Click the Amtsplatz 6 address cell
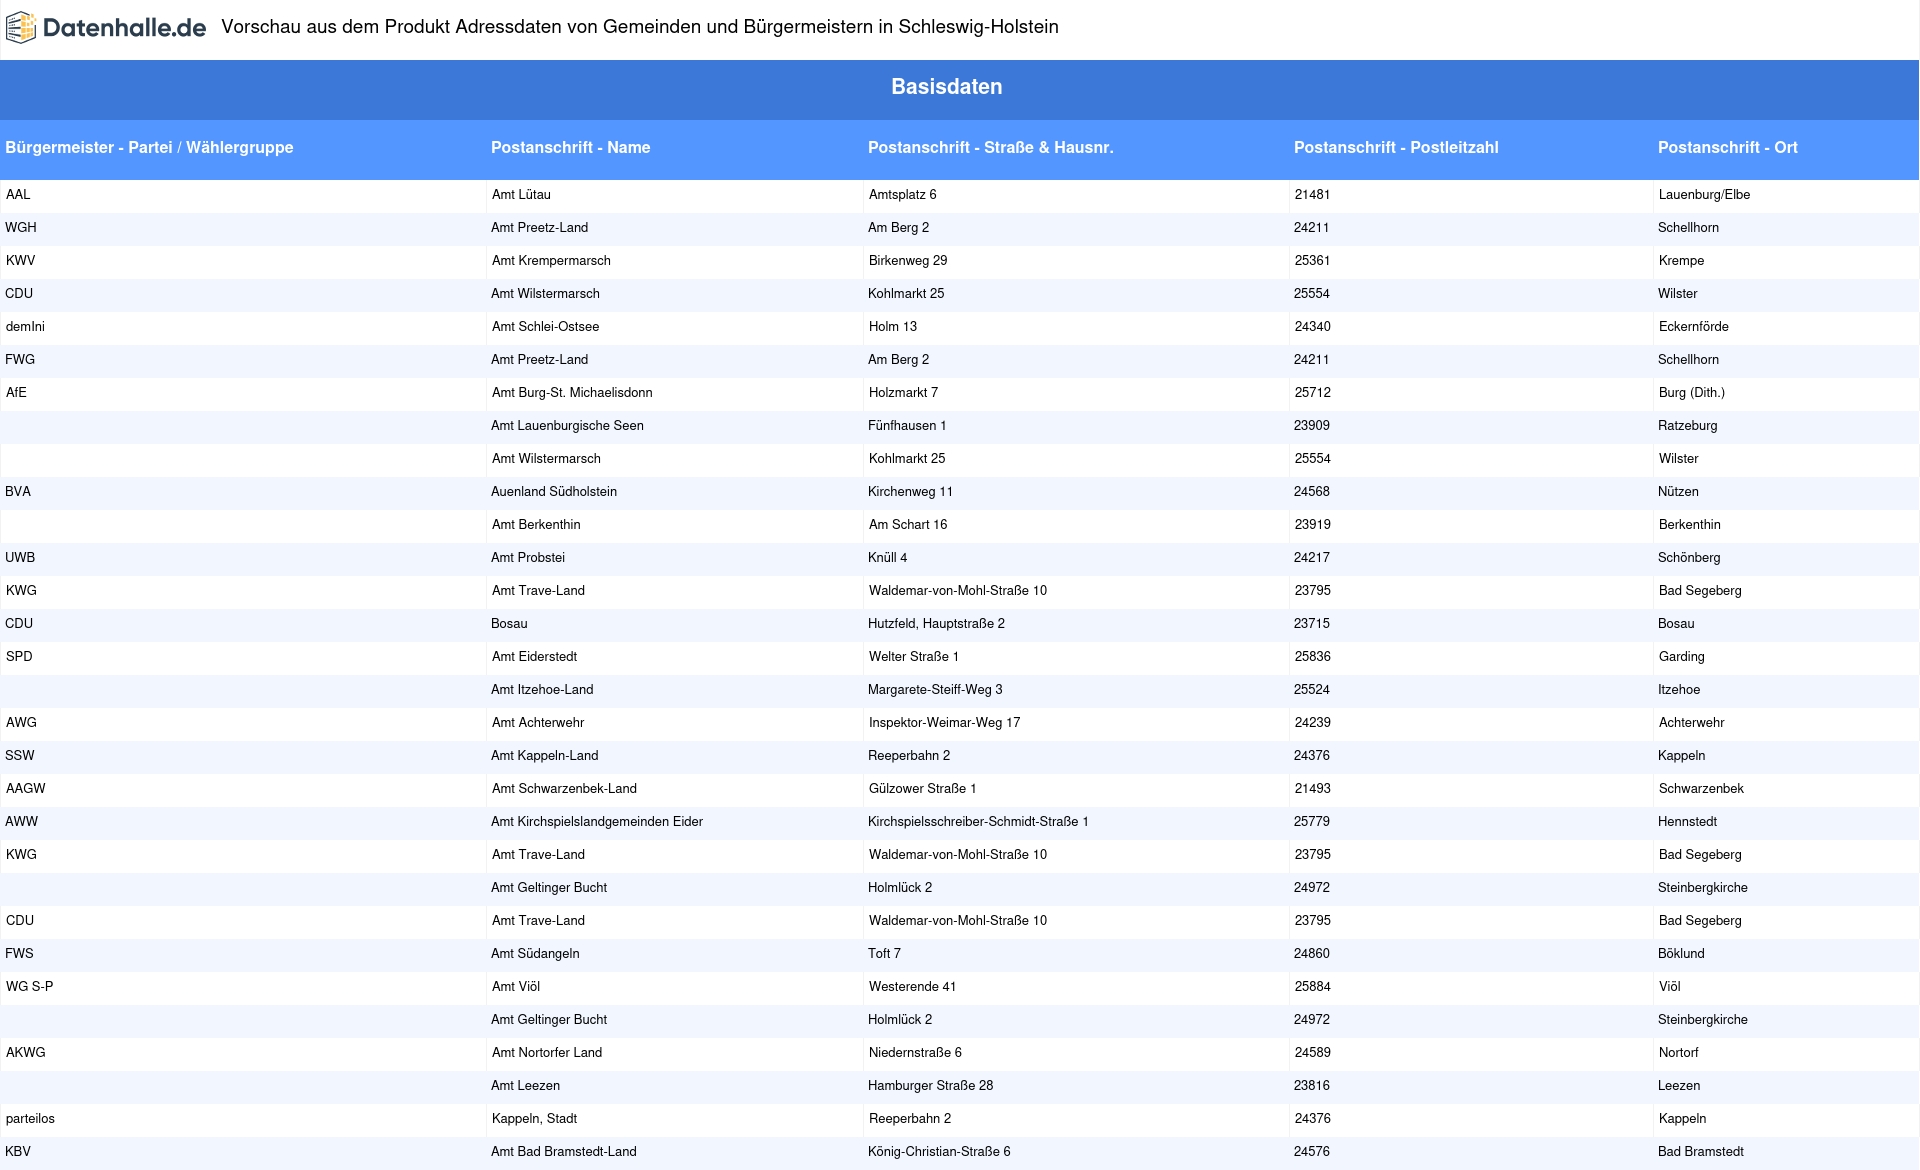 coord(902,195)
